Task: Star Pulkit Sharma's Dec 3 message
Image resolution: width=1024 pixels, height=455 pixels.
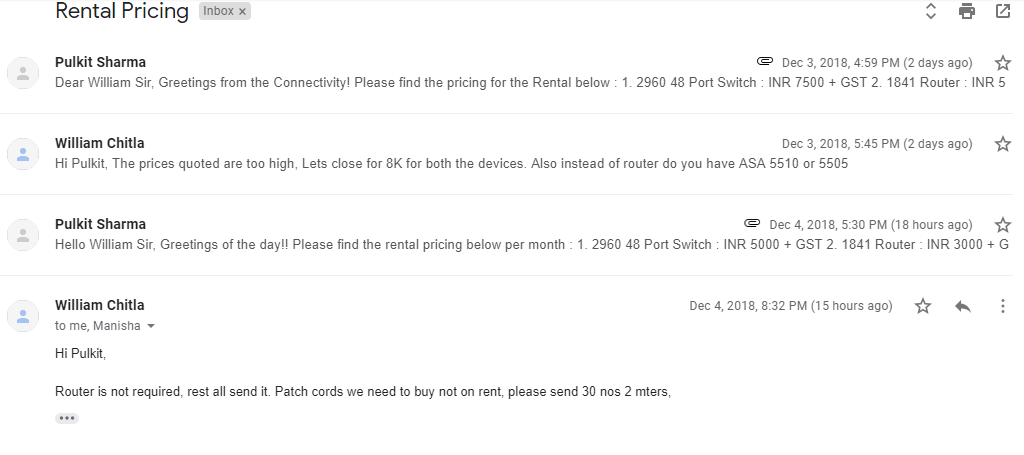Action: 1003,63
